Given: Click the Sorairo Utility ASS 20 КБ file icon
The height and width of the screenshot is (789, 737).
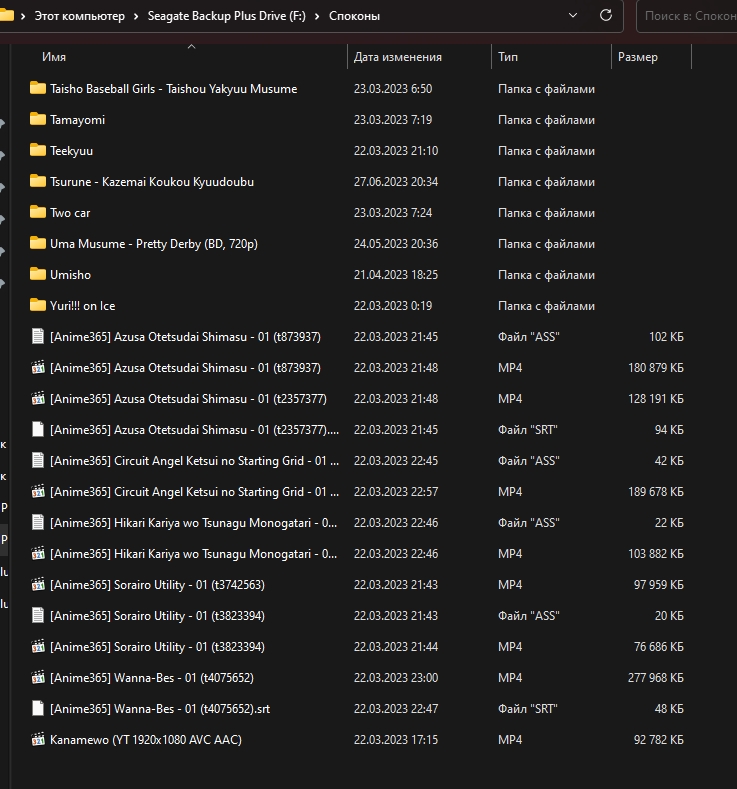Looking at the screenshot, I should (38, 615).
